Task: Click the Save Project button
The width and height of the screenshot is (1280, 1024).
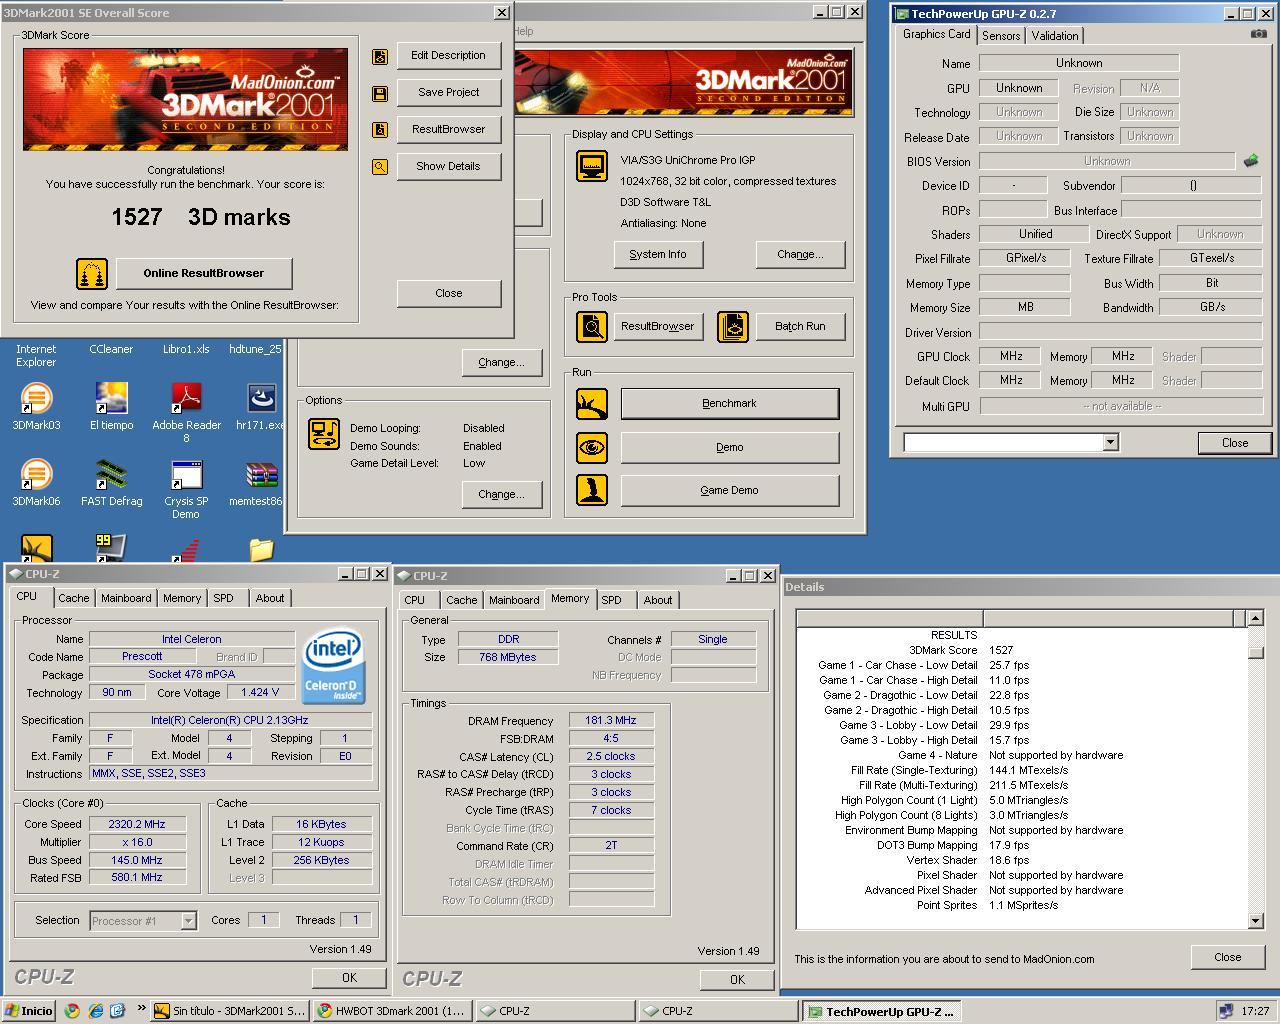Action: coord(448,92)
